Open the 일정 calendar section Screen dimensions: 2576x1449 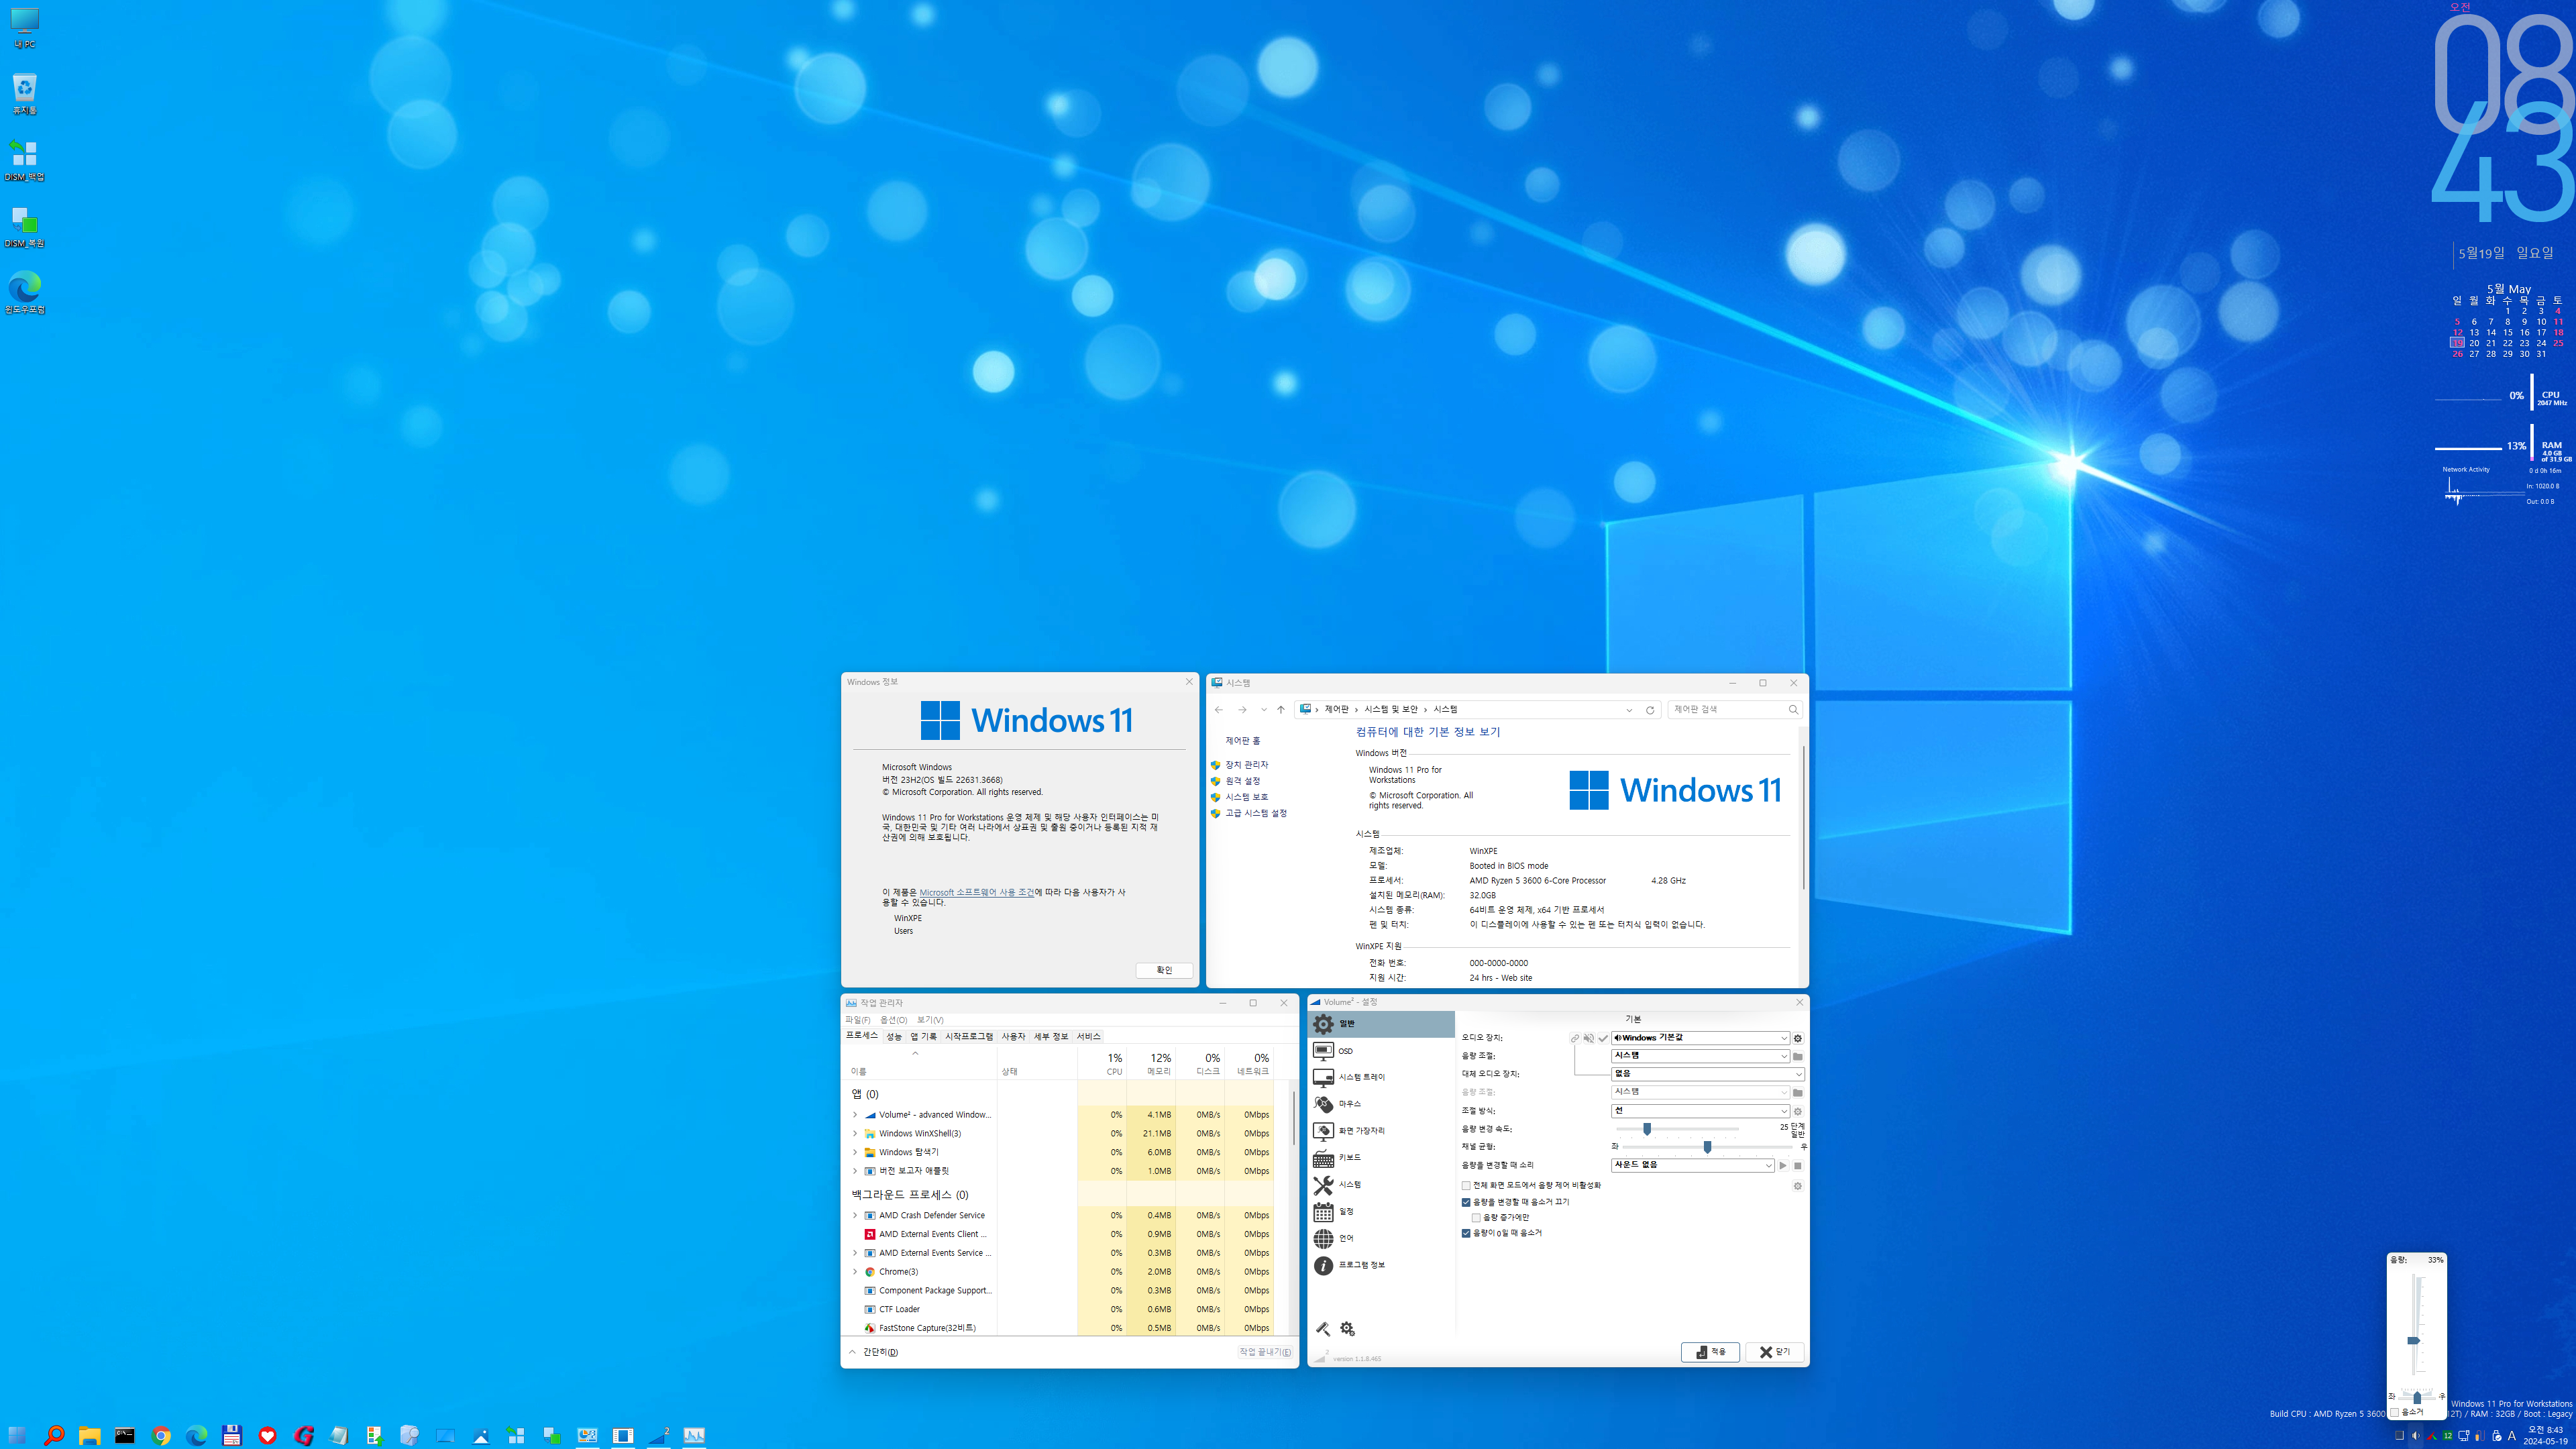pyautogui.click(x=1380, y=1212)
